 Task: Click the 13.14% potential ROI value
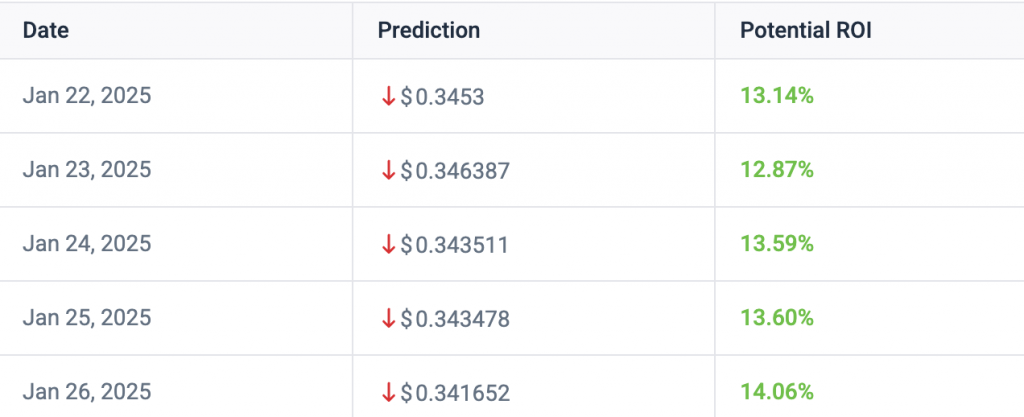point(776,96)
